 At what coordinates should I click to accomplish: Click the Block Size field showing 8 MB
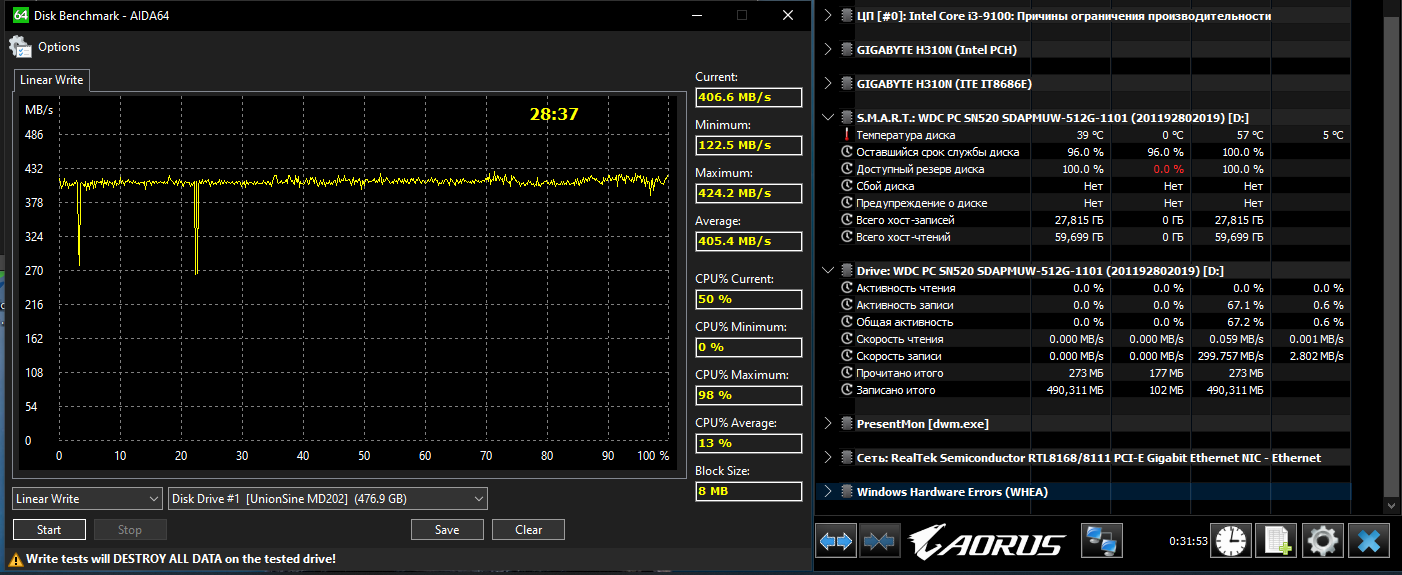point(748,491)
